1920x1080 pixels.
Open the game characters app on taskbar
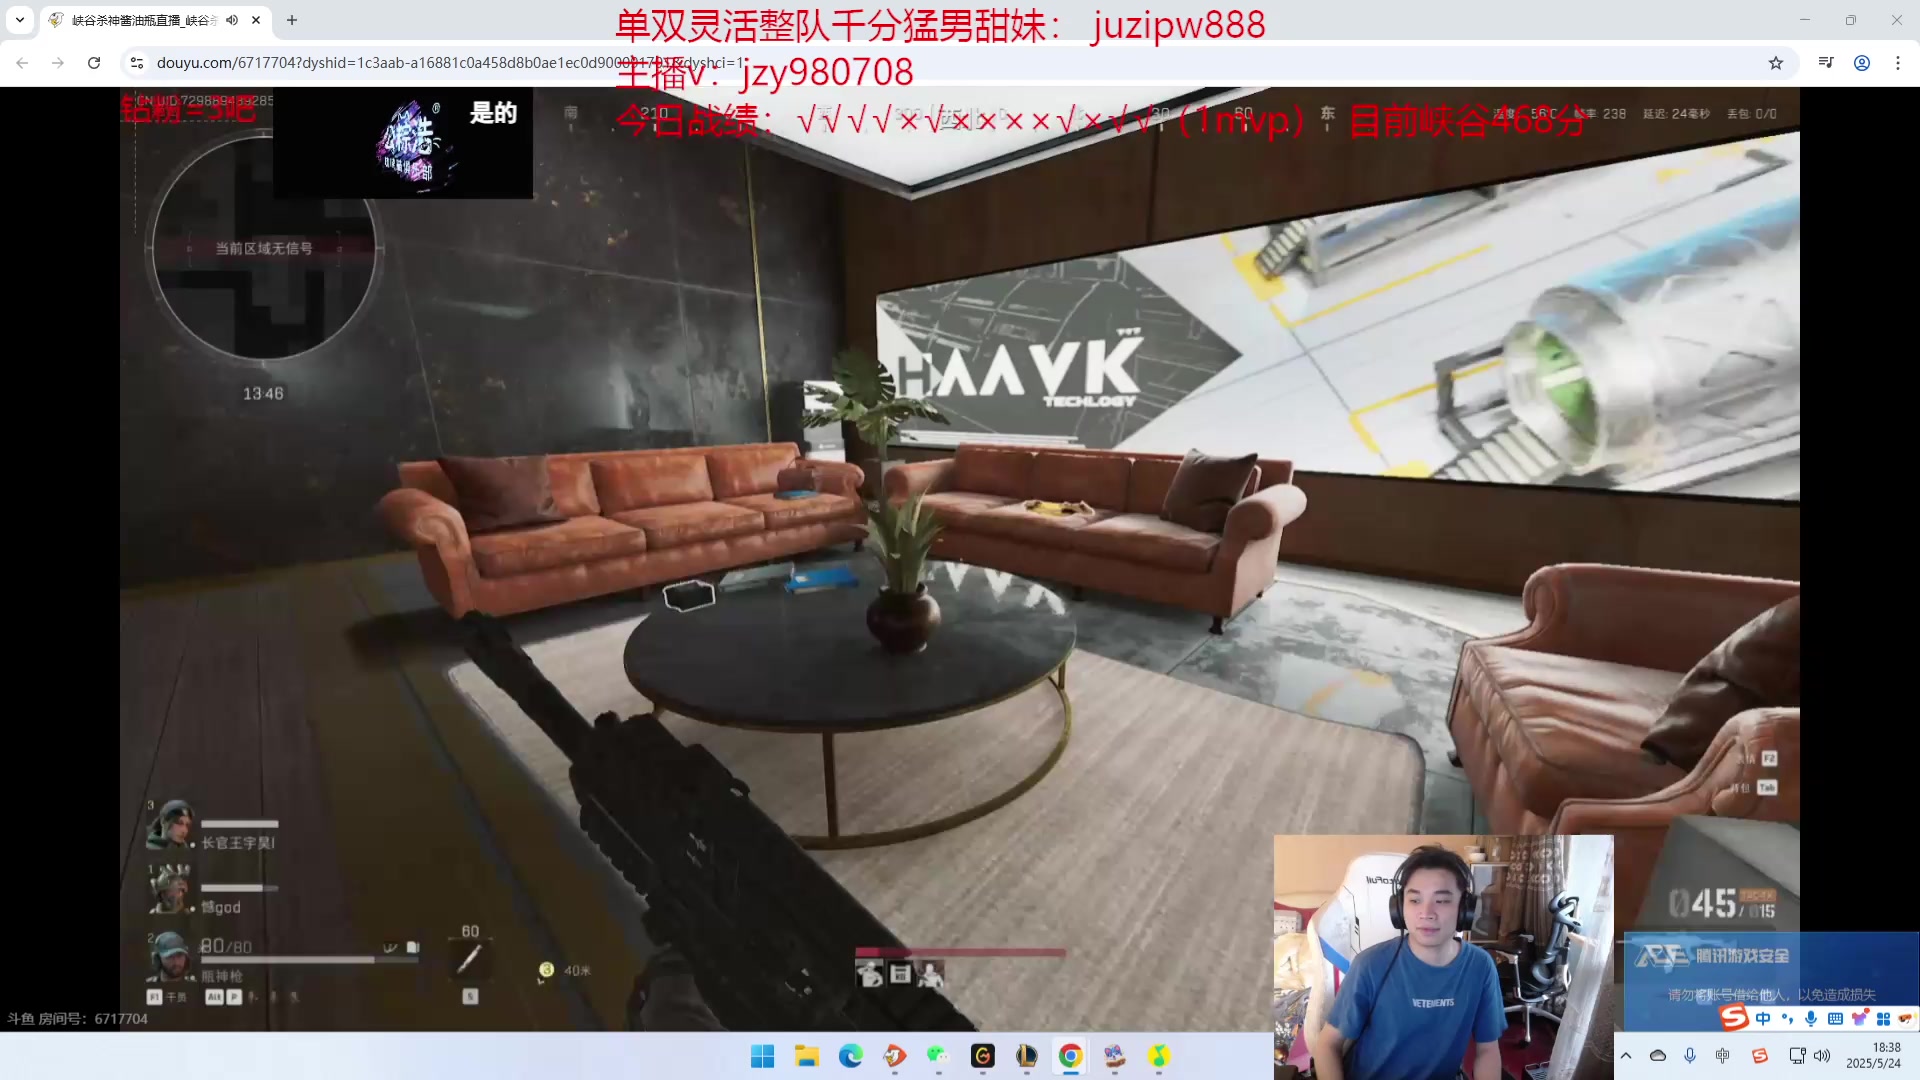1115,1056
